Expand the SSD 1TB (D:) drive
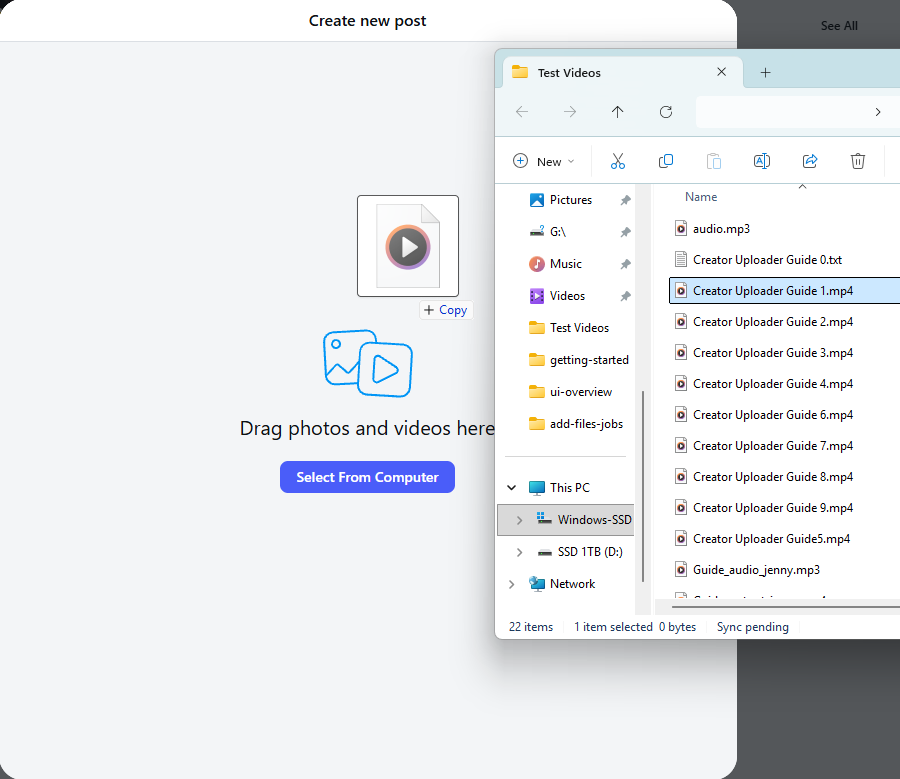 519,552
